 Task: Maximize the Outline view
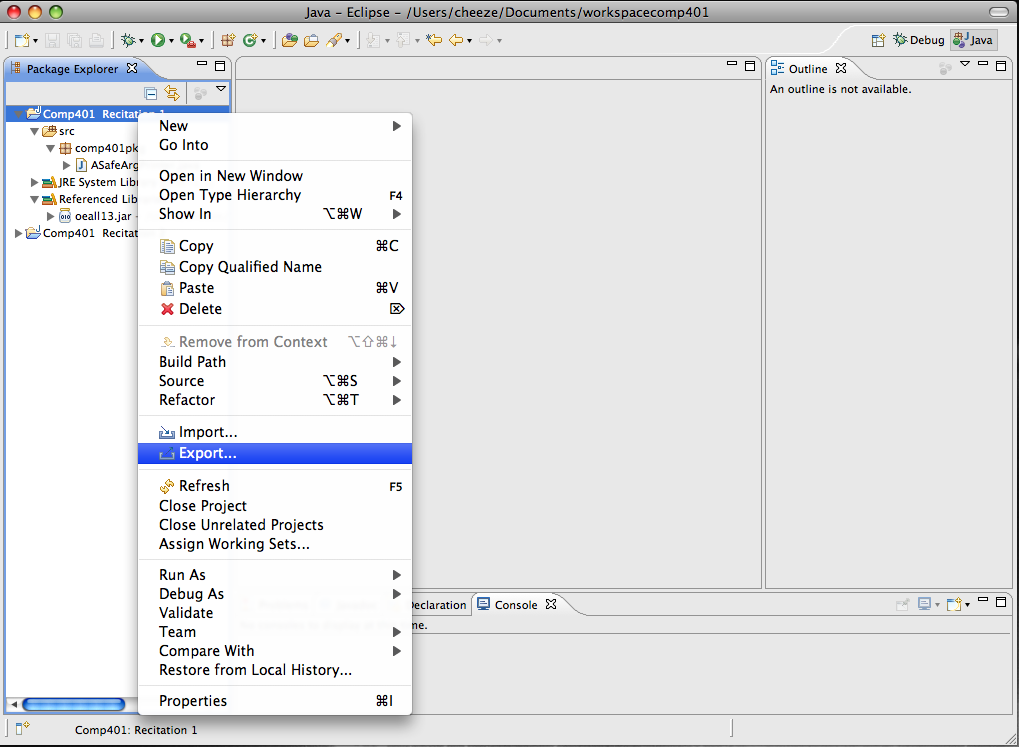coord(1001,66)
